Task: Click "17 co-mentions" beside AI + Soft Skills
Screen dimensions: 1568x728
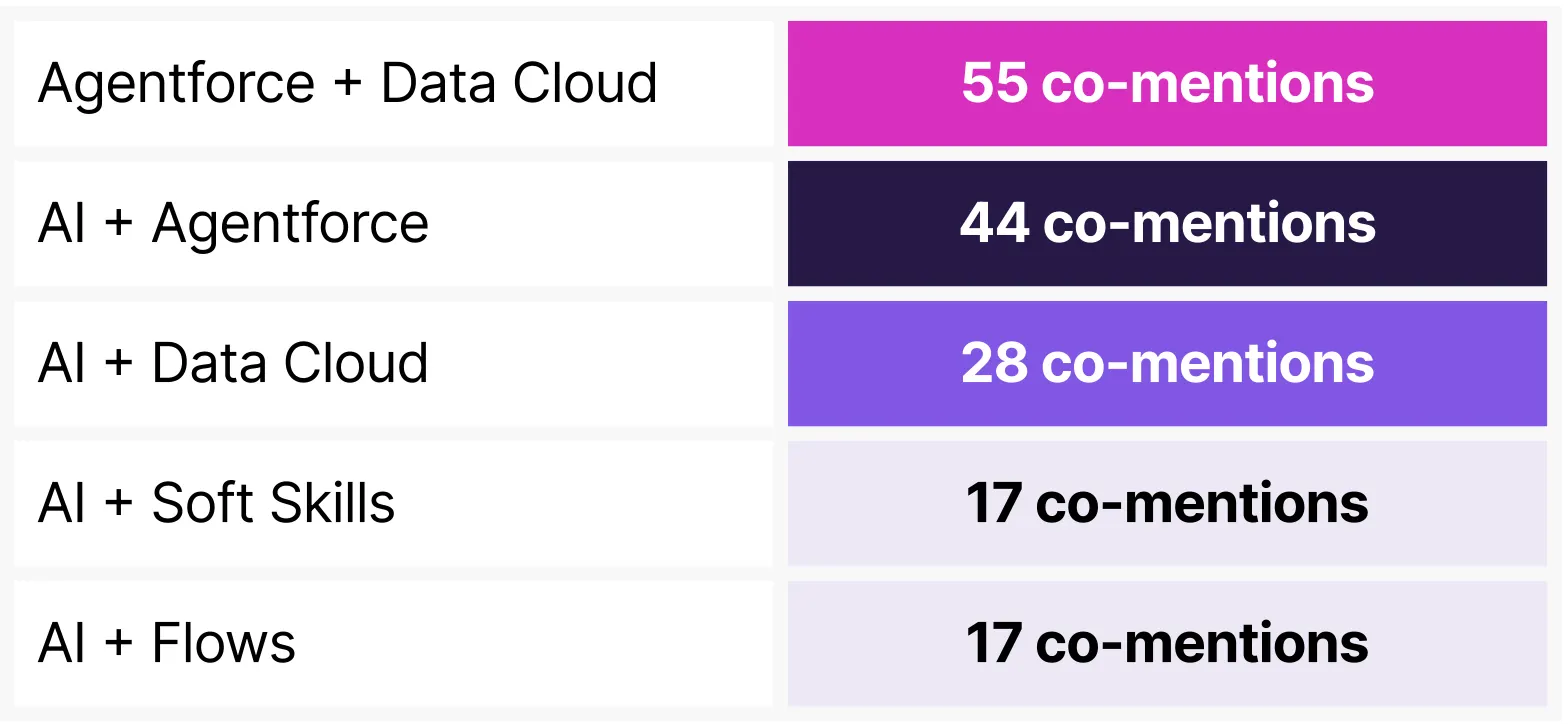Action: [1167, 503]
